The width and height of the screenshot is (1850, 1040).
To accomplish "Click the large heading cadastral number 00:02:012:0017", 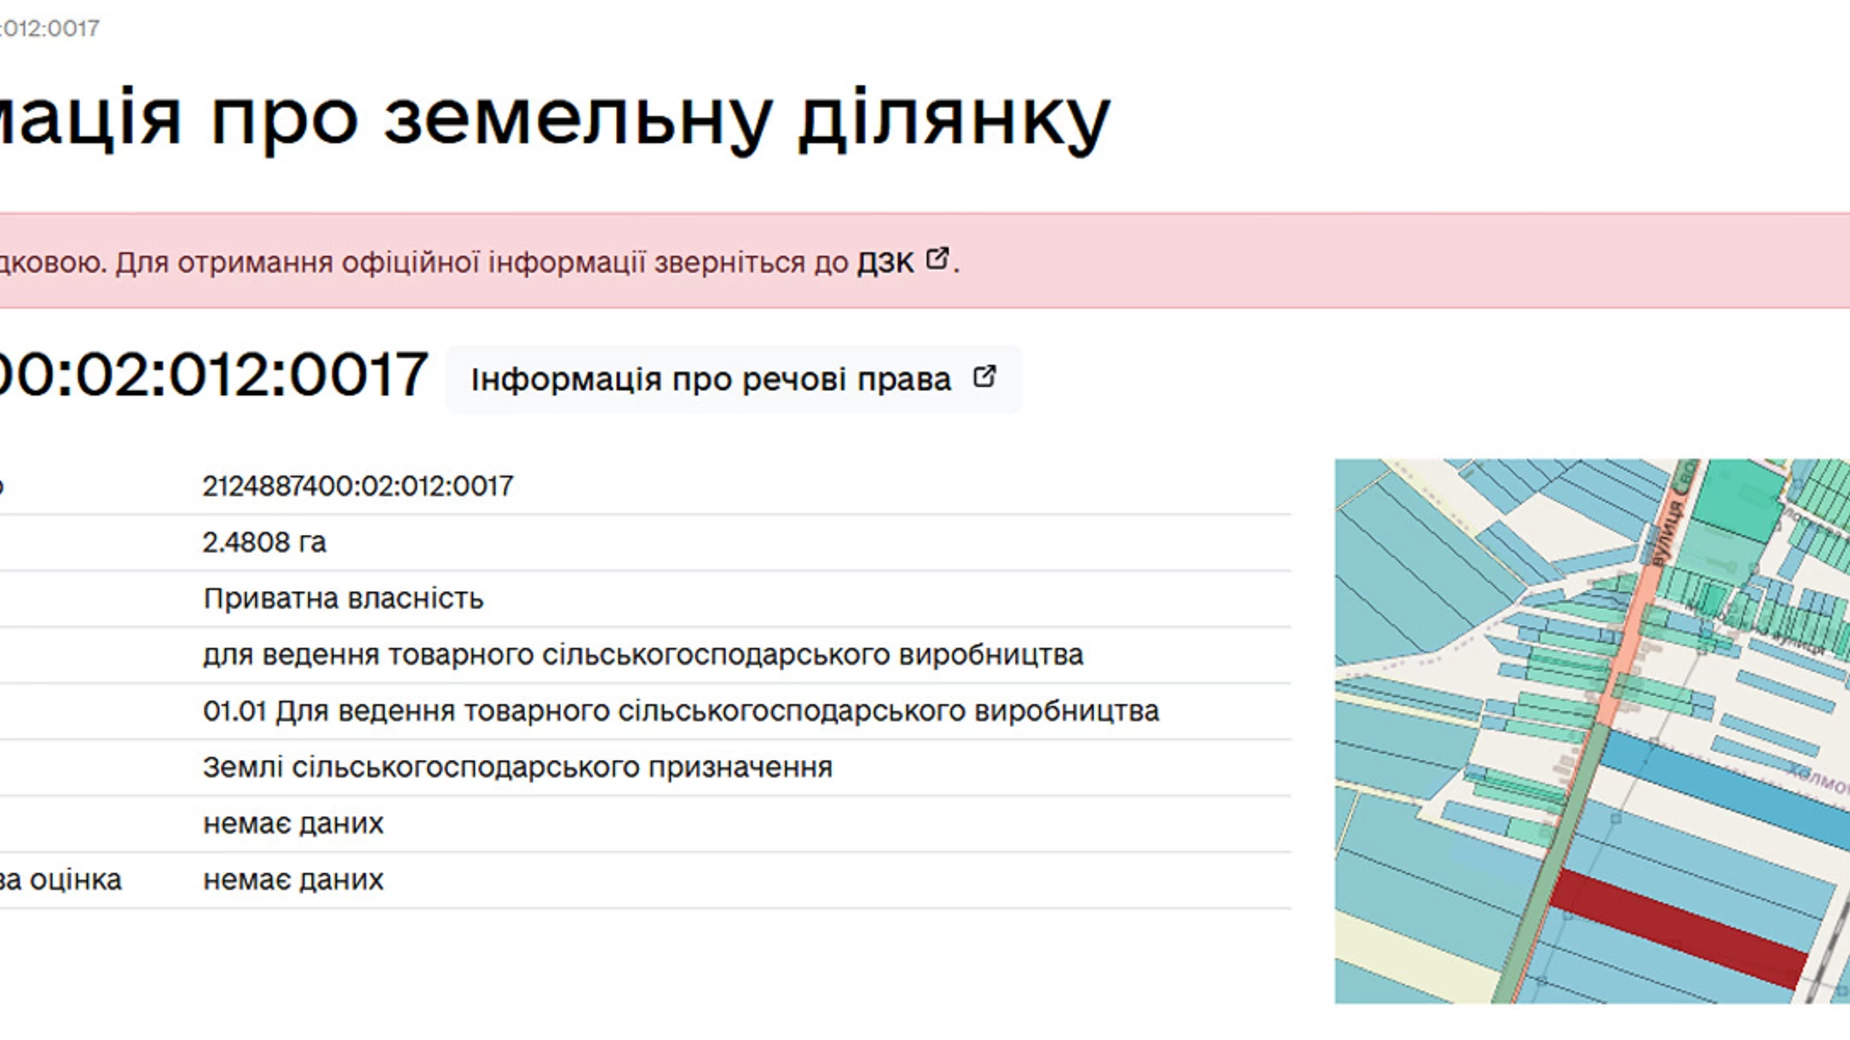I will (x=212, y=375).
